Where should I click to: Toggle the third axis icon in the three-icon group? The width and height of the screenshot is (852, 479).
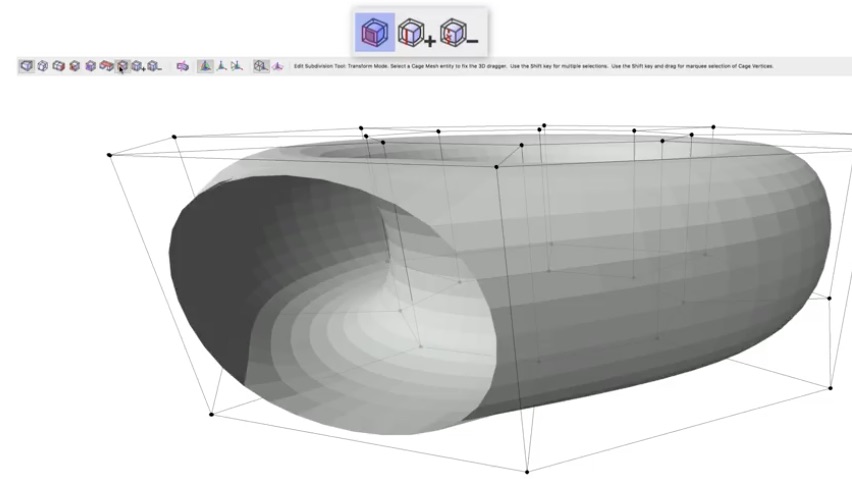[236, 67]
